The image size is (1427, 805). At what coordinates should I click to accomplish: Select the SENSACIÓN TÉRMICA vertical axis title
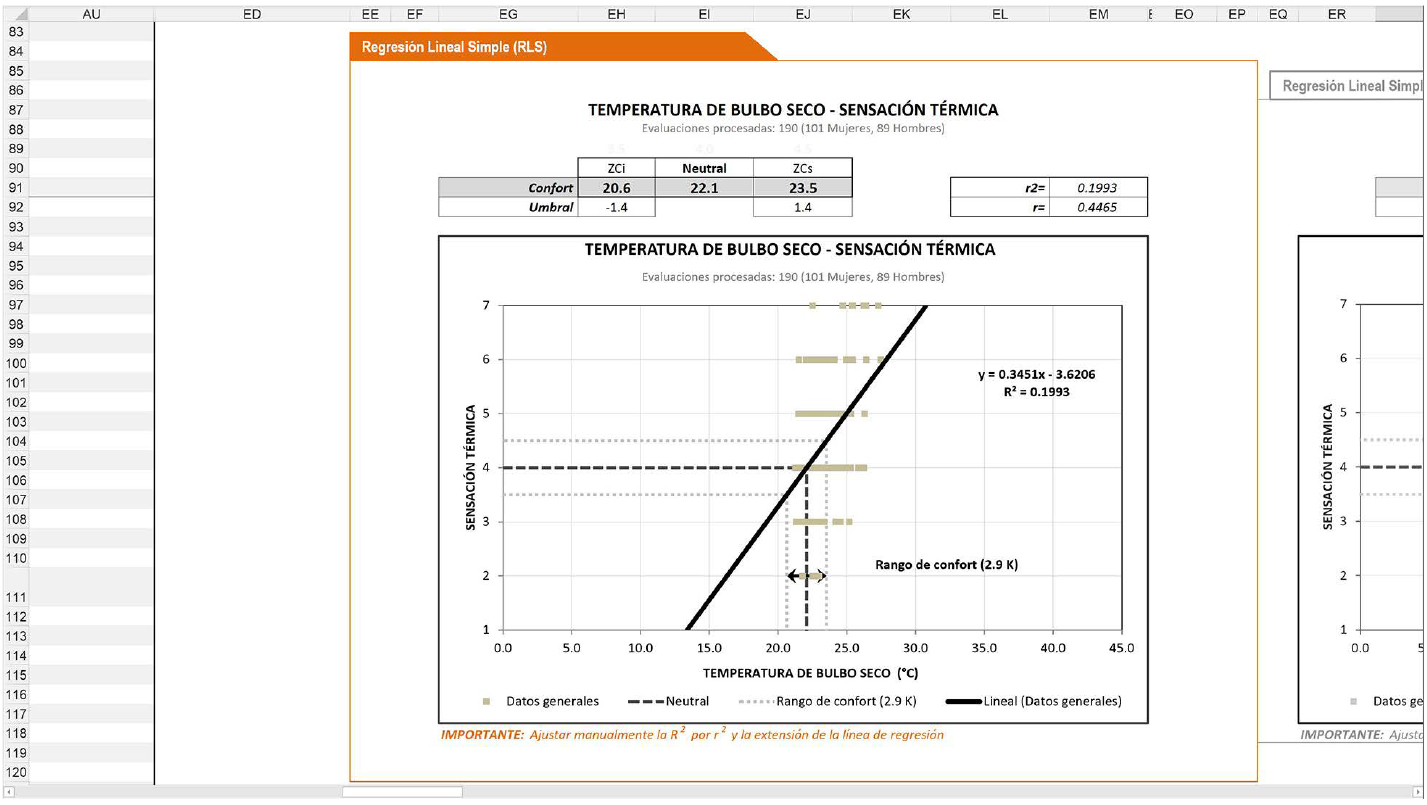tap(470, 467)
